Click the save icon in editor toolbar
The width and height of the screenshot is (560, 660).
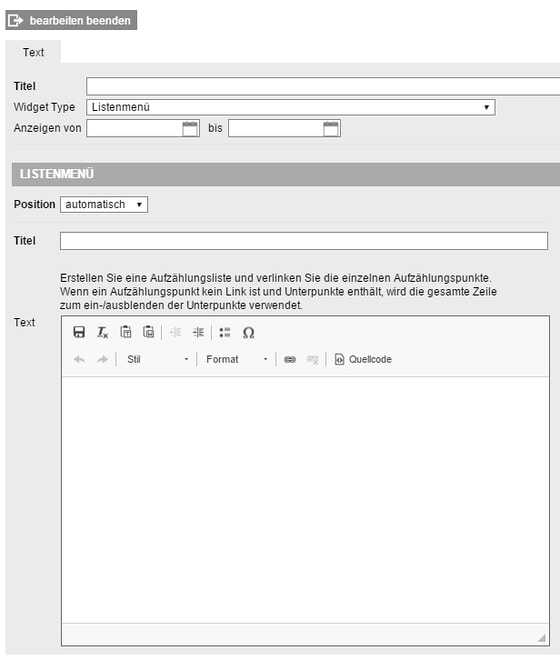(79, 333)
